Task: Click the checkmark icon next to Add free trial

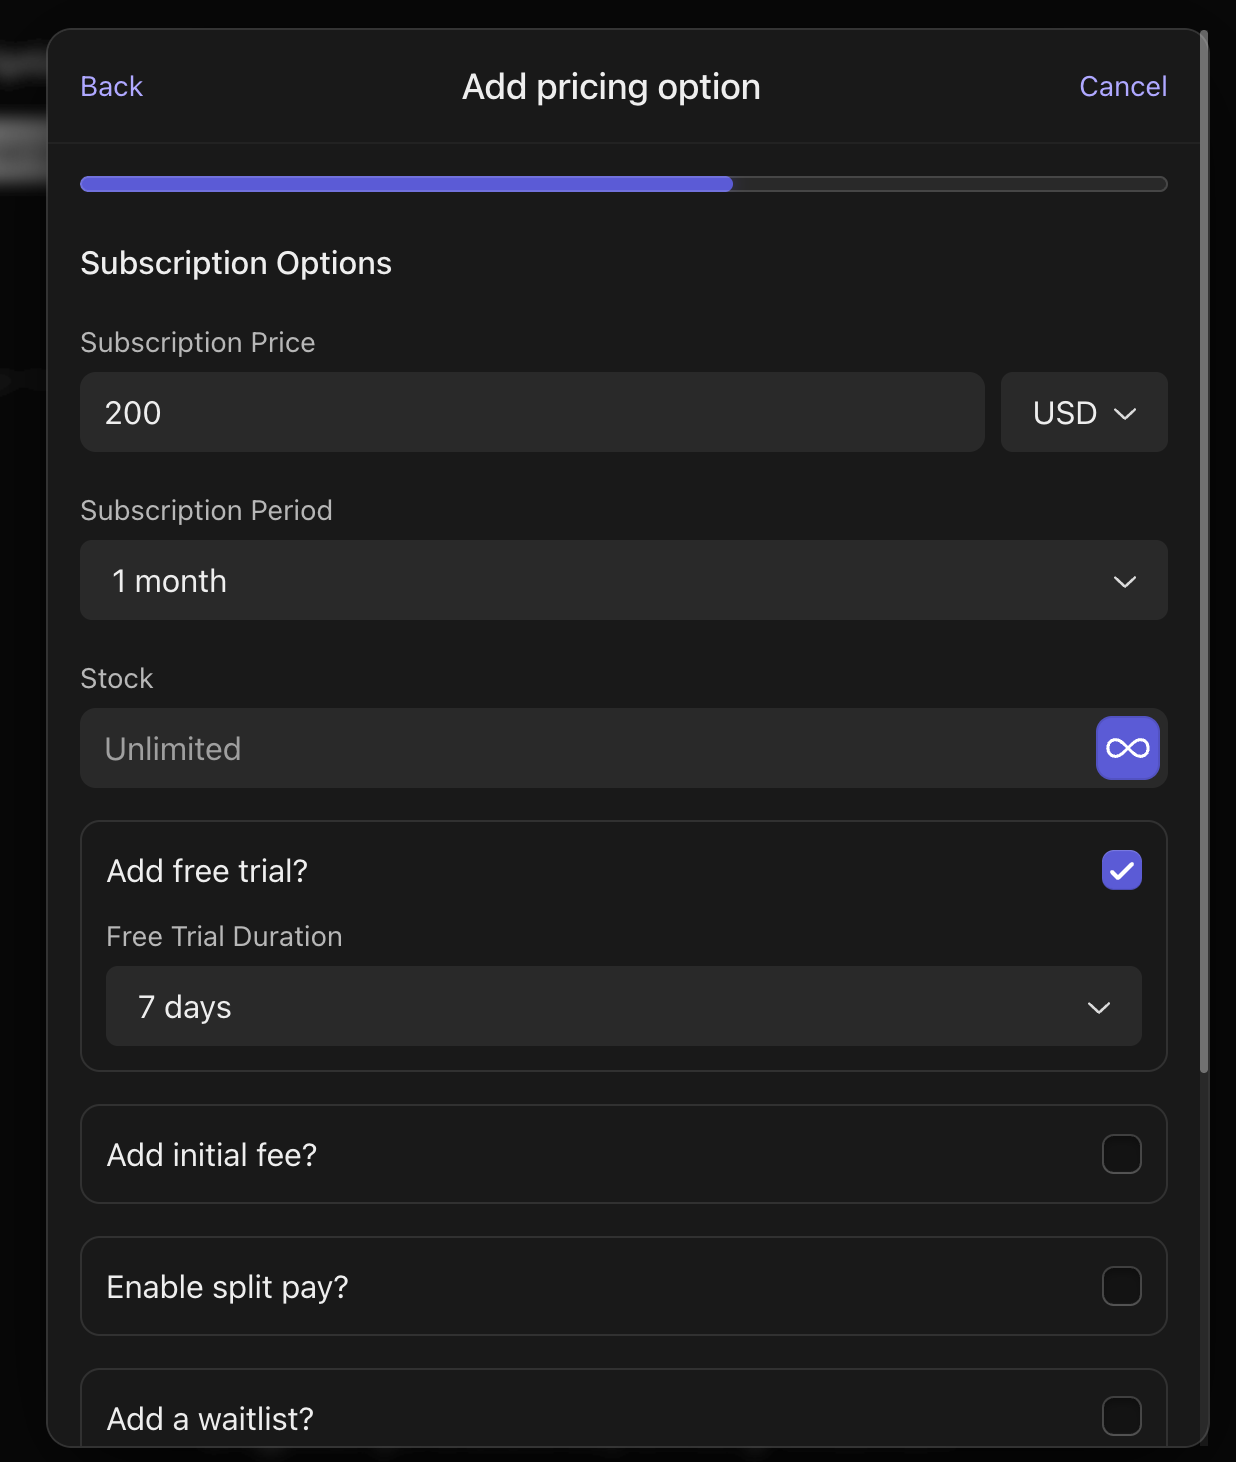Action: (x=1121, y=869)
